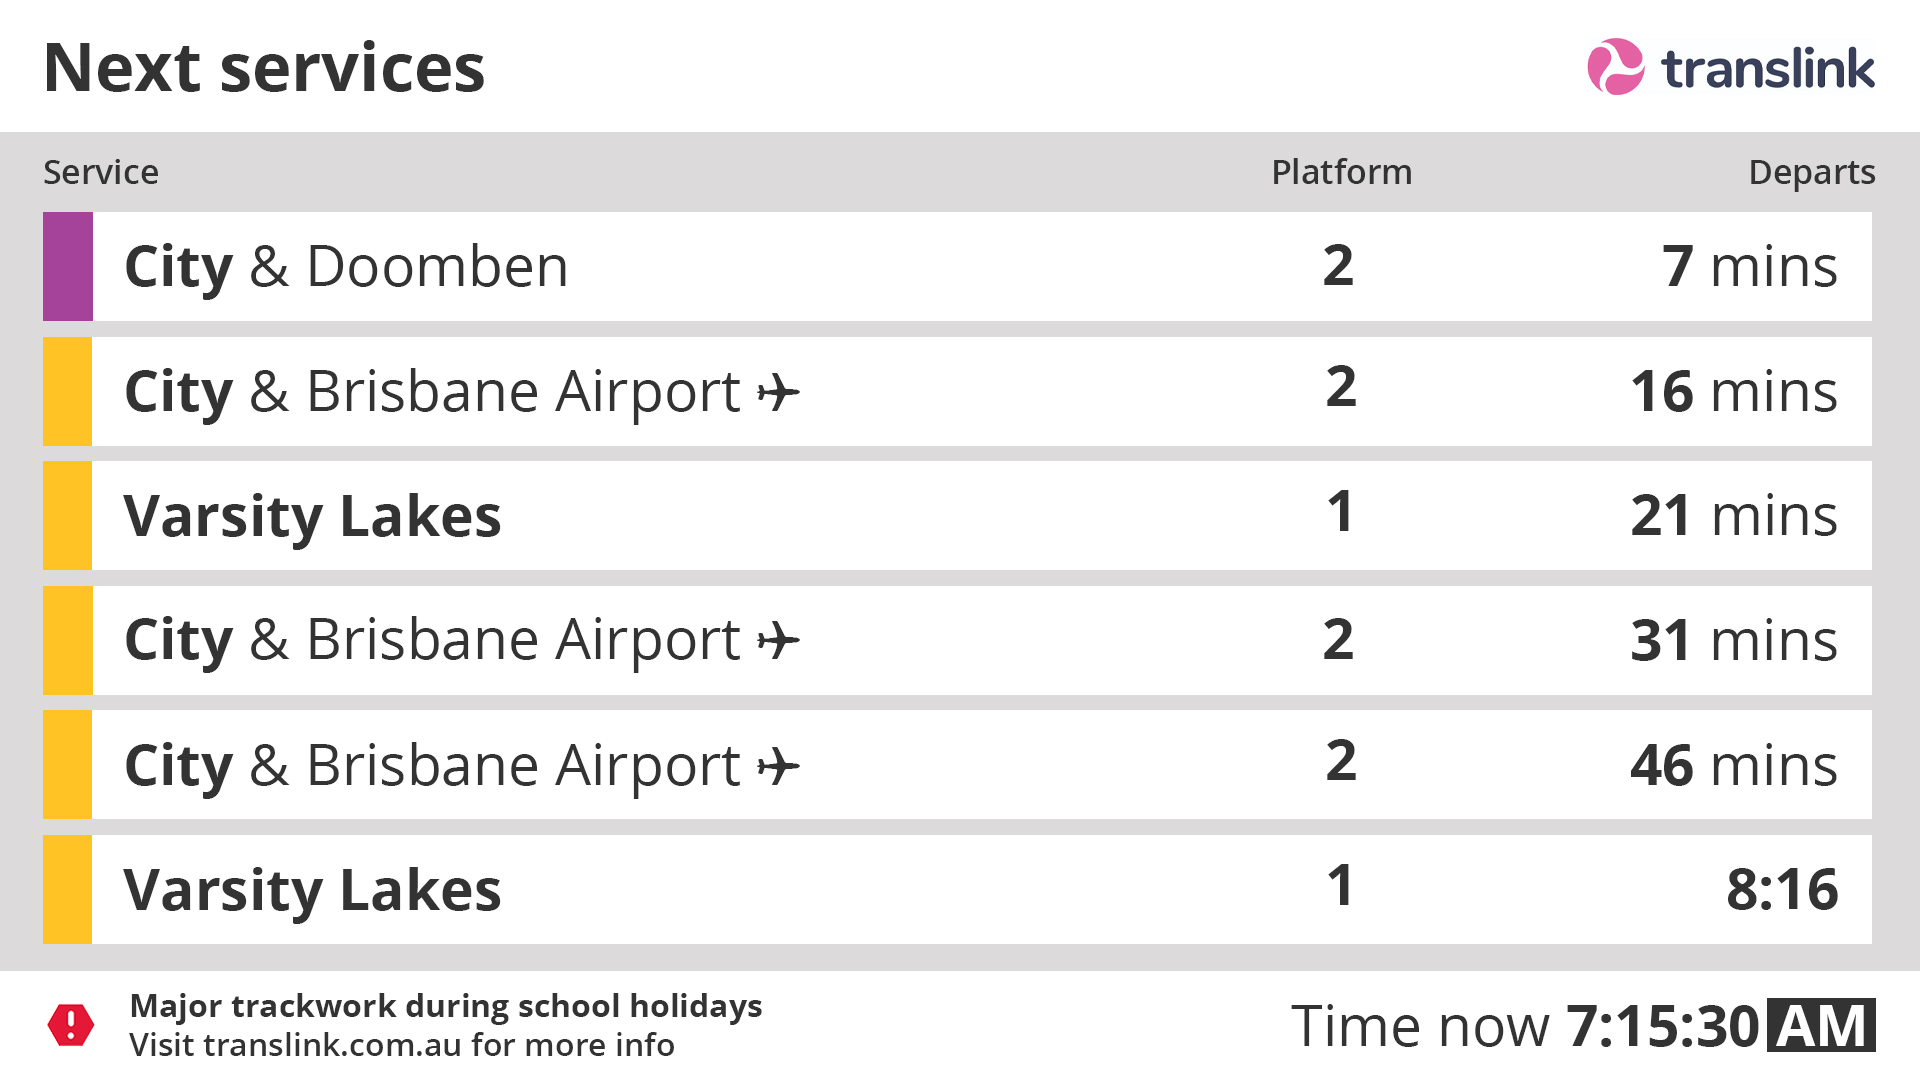The height and width of the screenshot is (1080, 1920).
Task: Open the City & Doomben service row
Action: click(957, 266)
